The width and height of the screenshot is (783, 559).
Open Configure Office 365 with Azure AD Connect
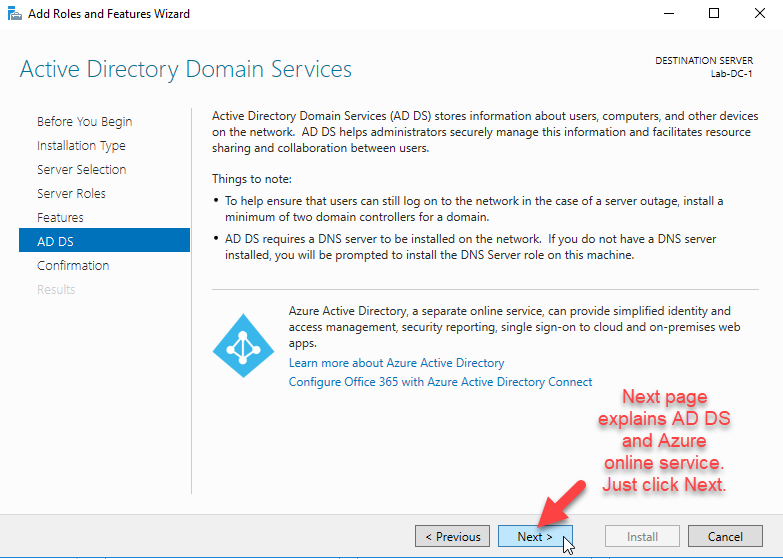(440, 382)
